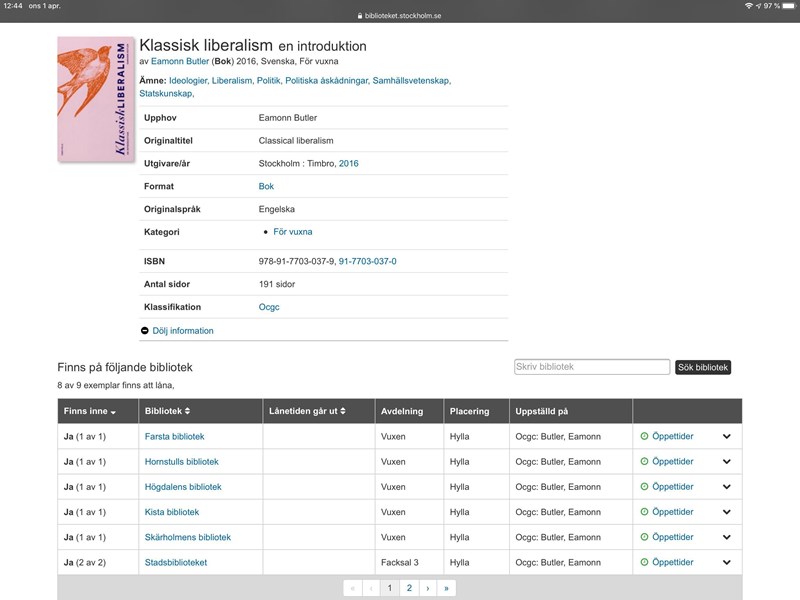Image resolution: width=800 pixels, height=600 pixels.
Task: Select page 1 in the pagination
Action: [x=390, y=589]
